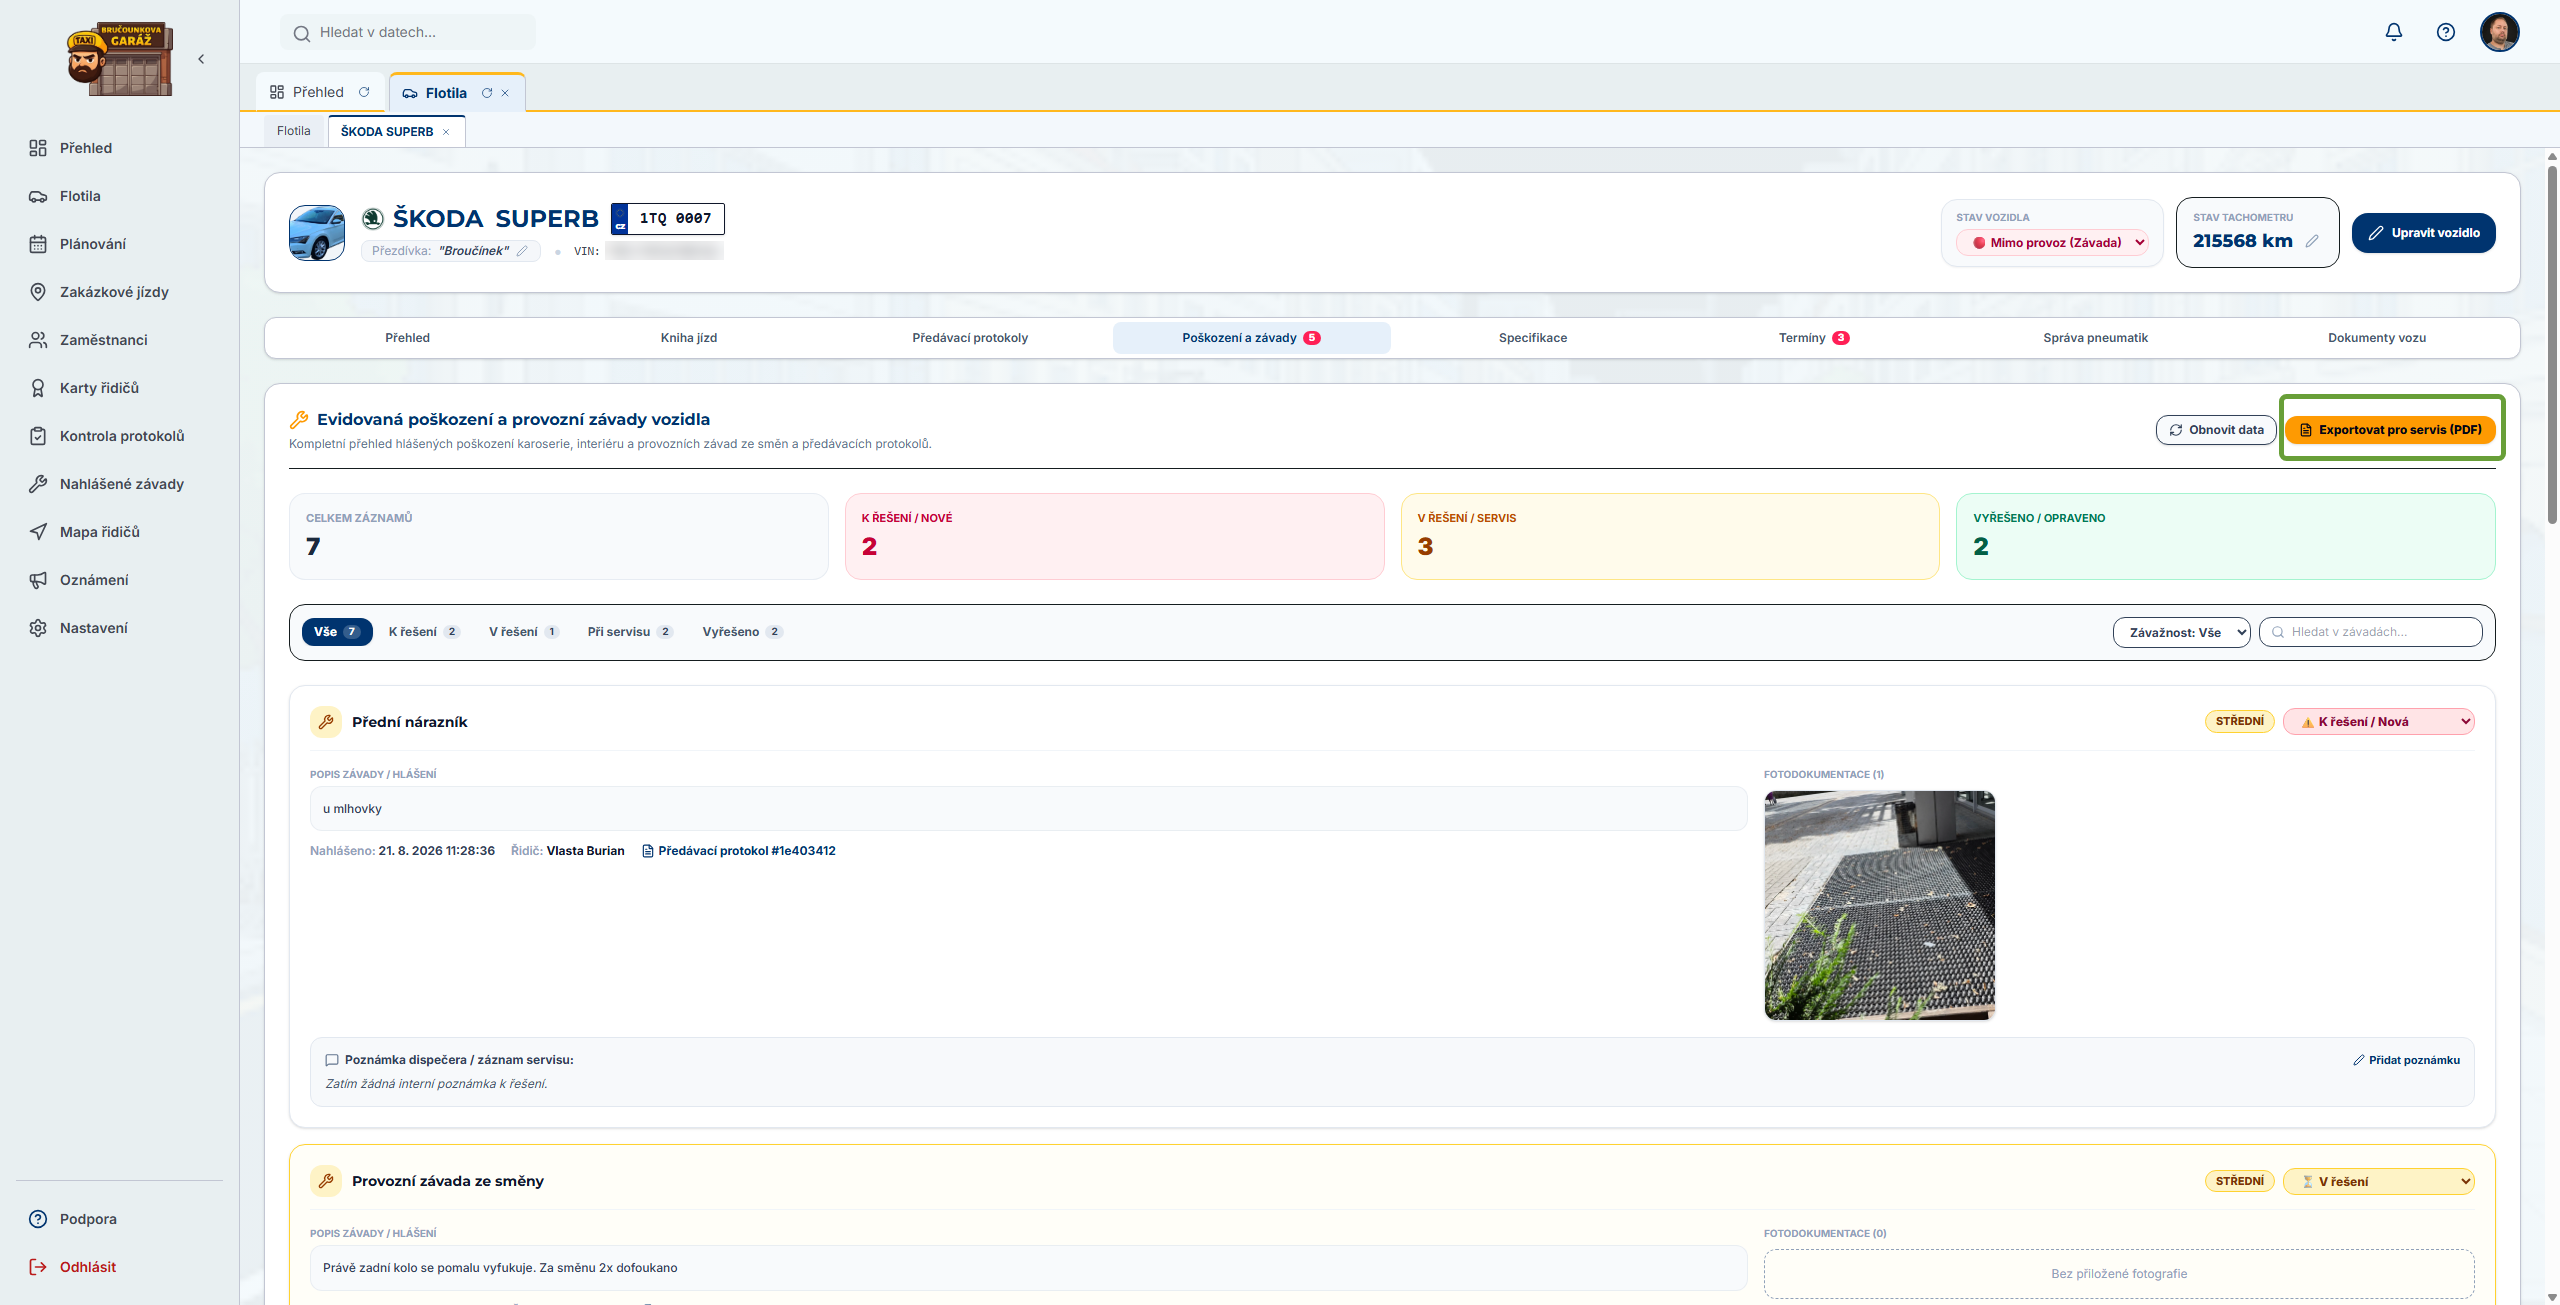Click Obnovit data button
This screenshot has height=1305, width=2560.
tap(2216, 430)
